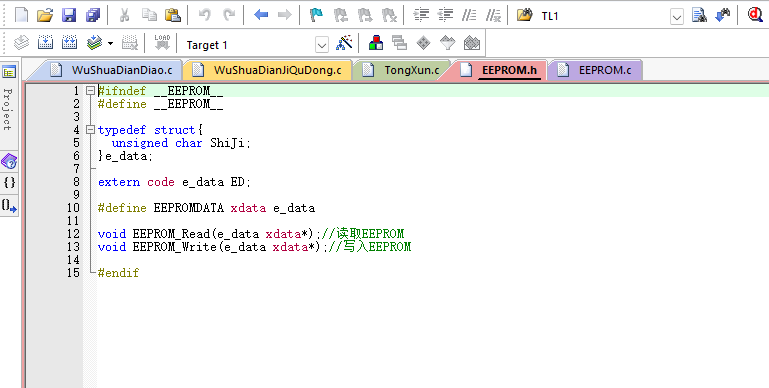
Task: Click the EEPROM_Write declaration line
Action: (254, 247)
